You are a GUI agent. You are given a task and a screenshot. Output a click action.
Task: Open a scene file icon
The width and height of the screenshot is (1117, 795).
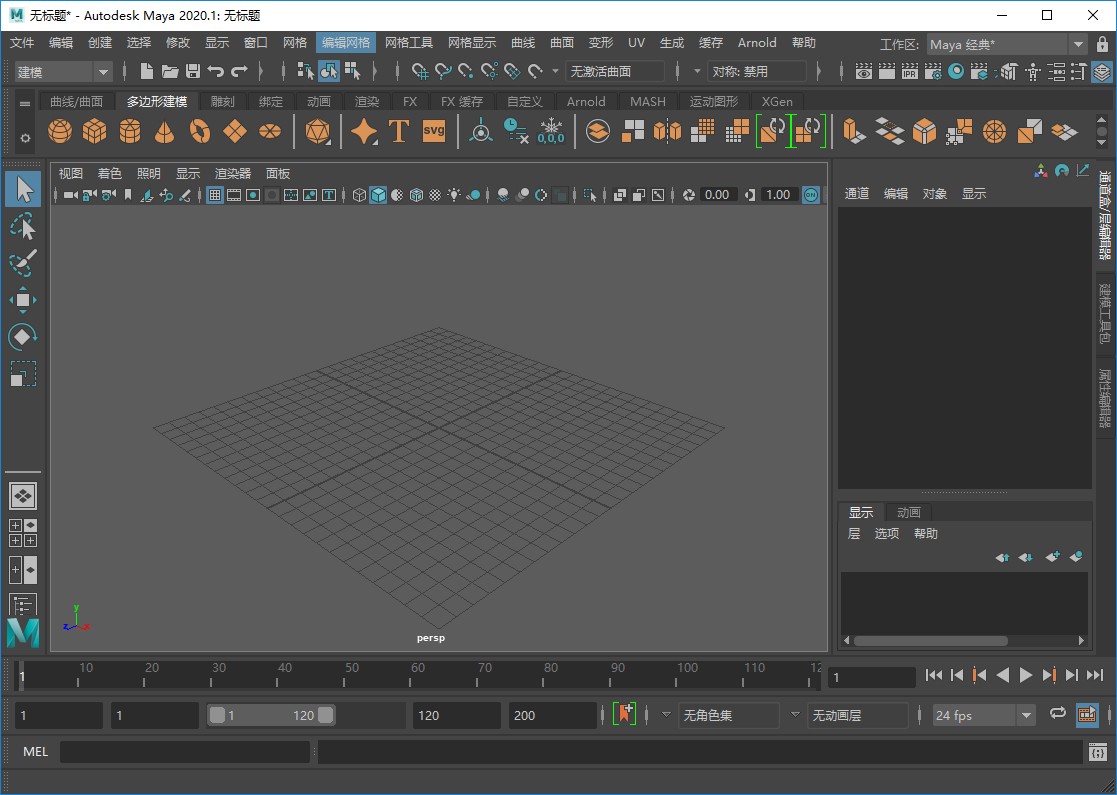coord(170,71)
